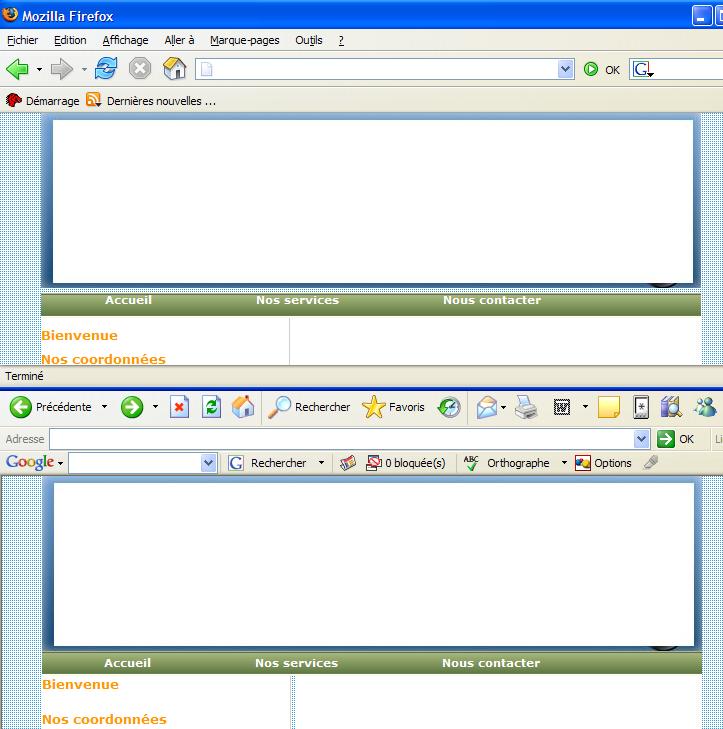Click Accueil link in Firefox page

pyautogui.click(x=128, y=300)
